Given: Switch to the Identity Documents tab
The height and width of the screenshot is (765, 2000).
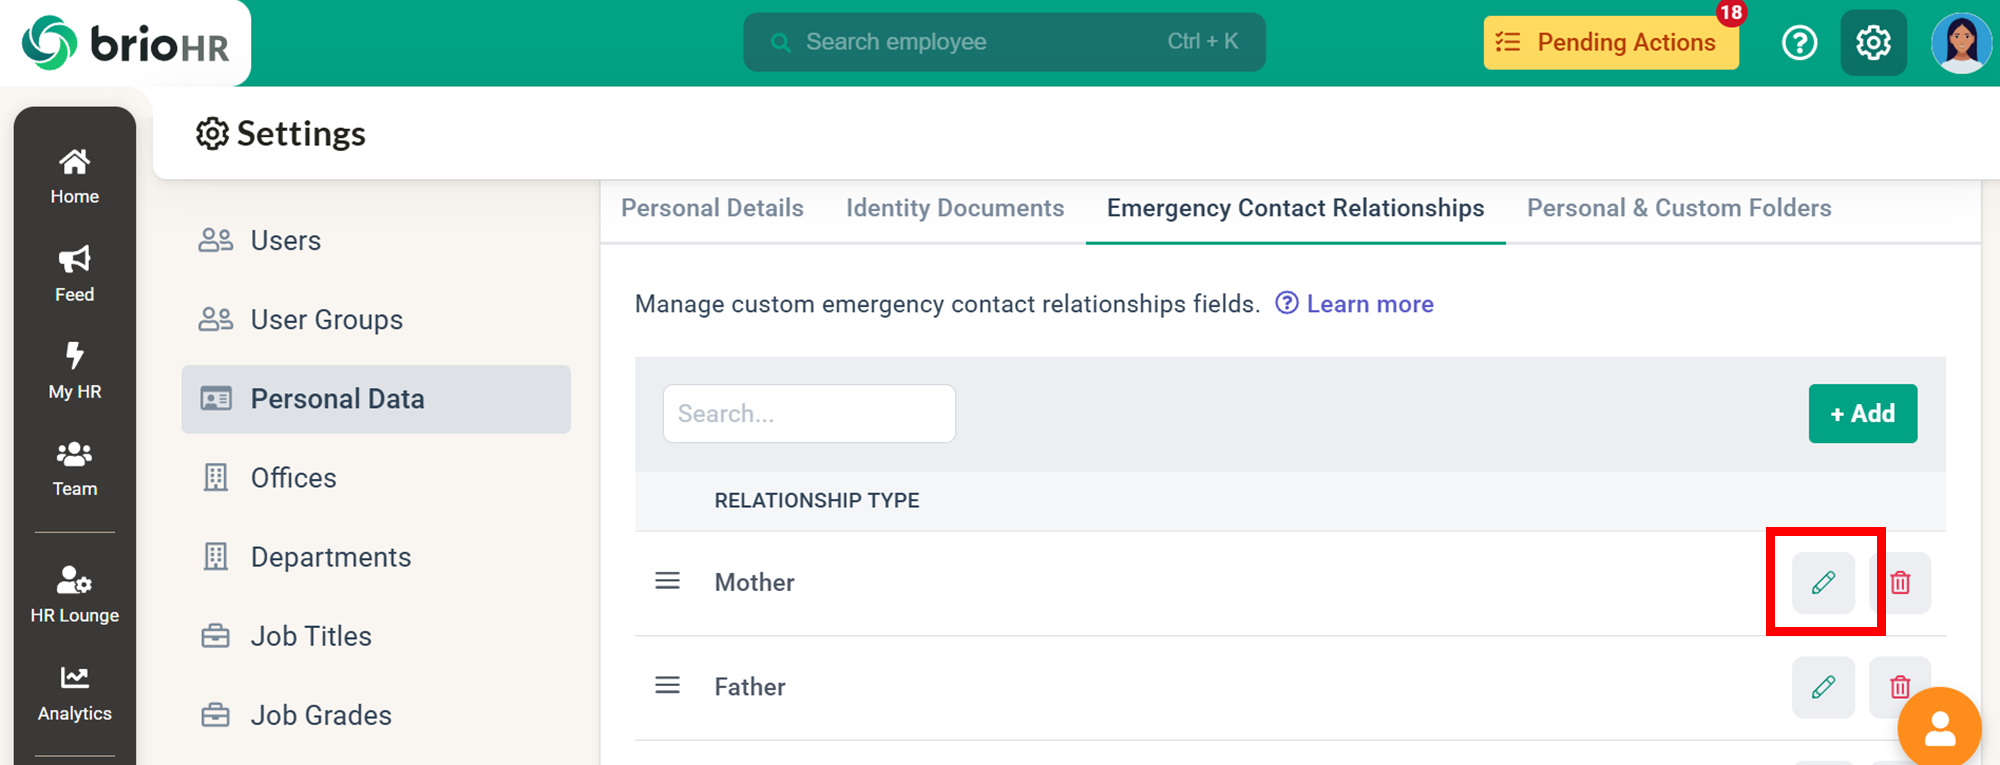Looking at the screenshot, I should pyautogui.click(x=954, y=208).
